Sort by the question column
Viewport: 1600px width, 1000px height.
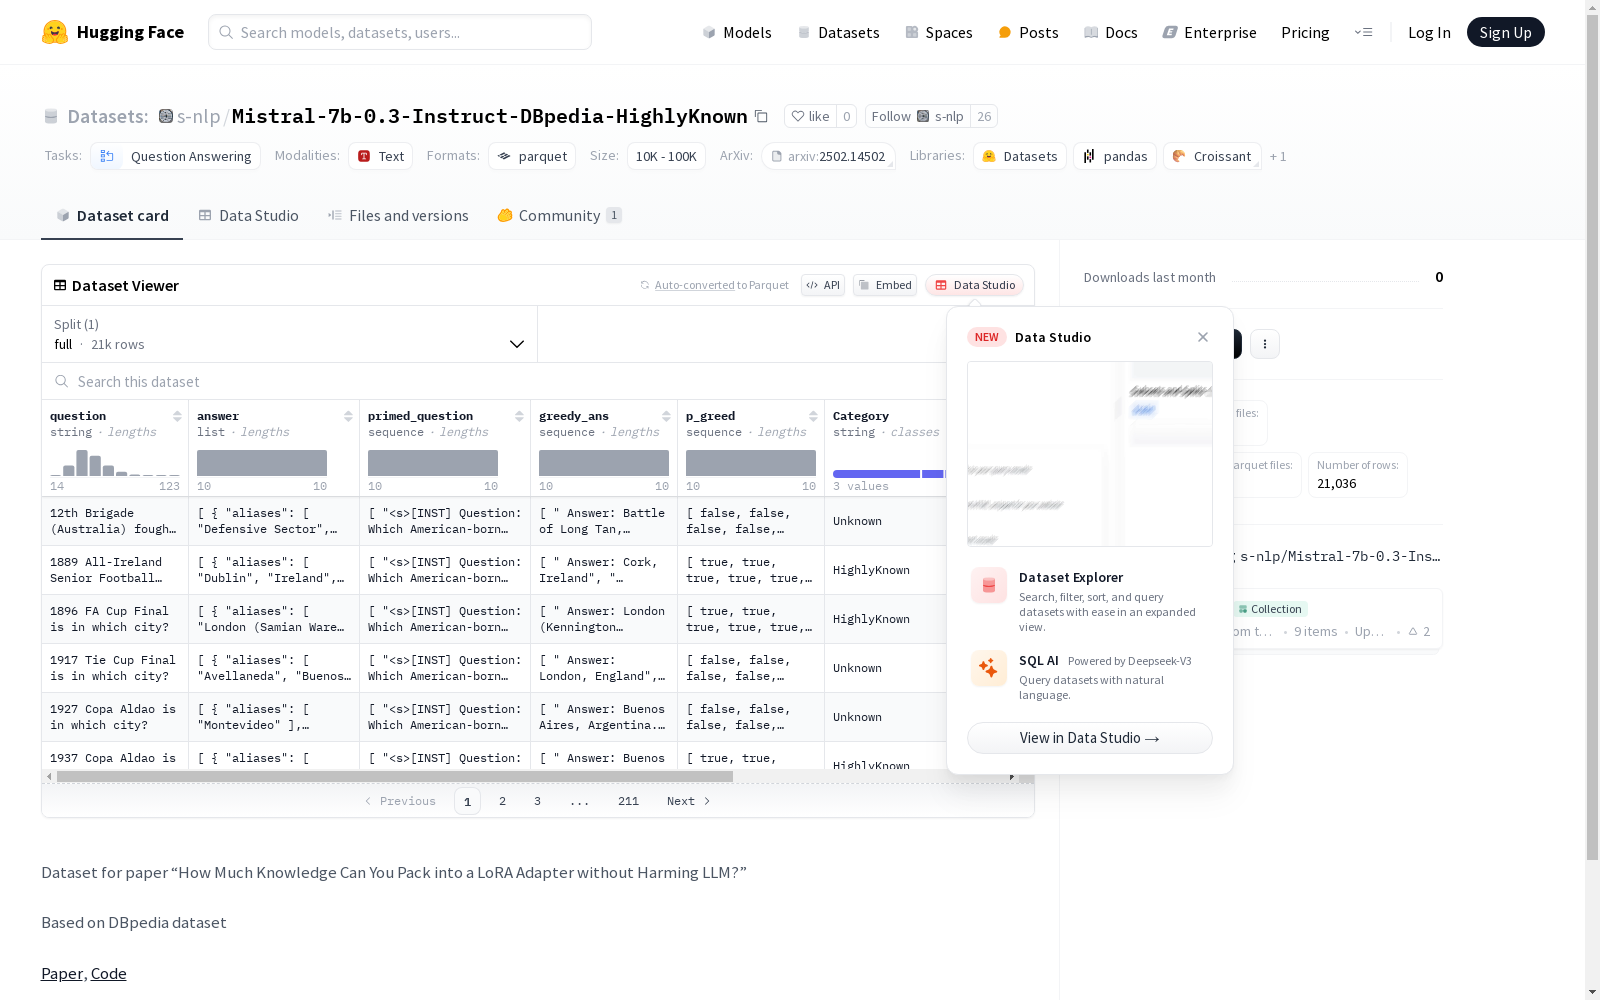(177, 416)
